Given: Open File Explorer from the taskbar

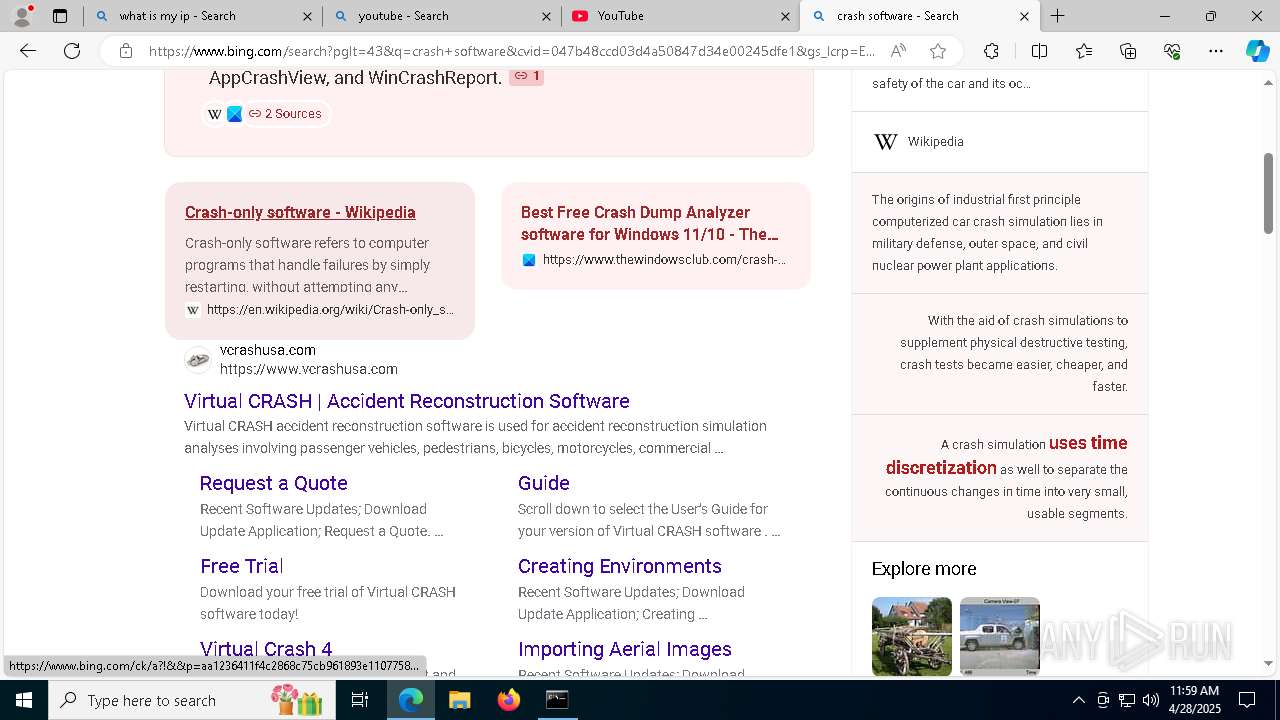Looking at the screenshot, I should [x=459, y=700].
